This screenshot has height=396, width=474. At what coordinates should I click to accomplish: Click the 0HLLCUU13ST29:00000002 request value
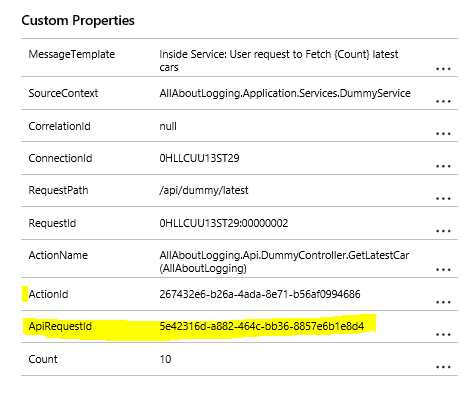224,223
